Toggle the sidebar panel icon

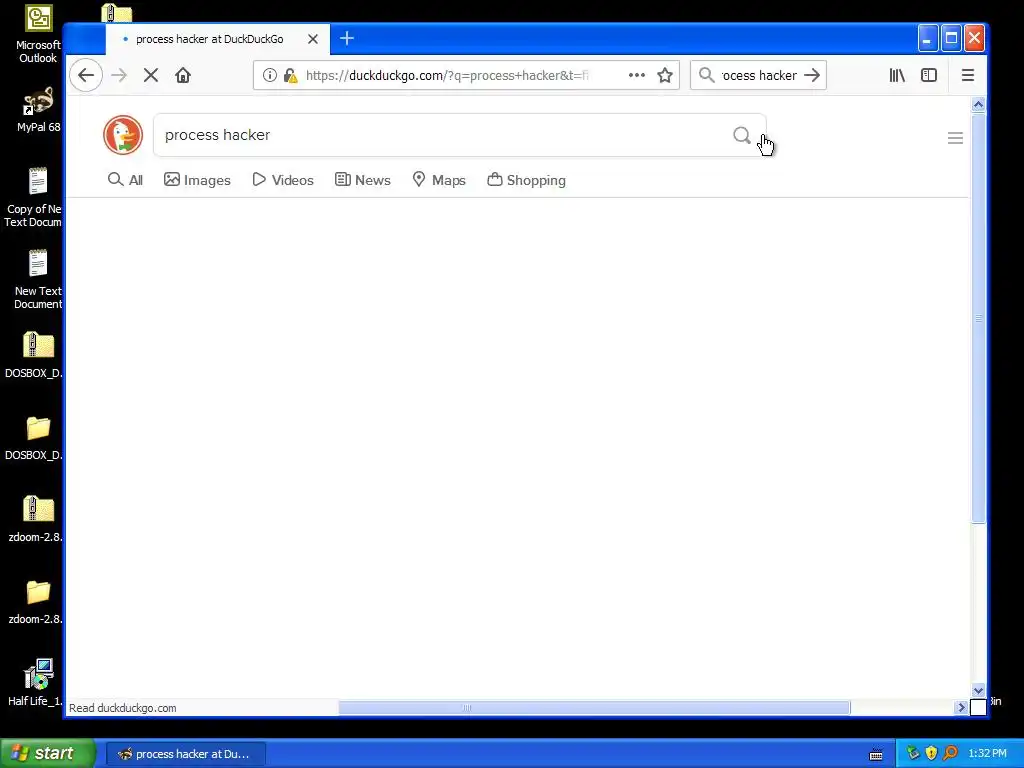[929, 75]
